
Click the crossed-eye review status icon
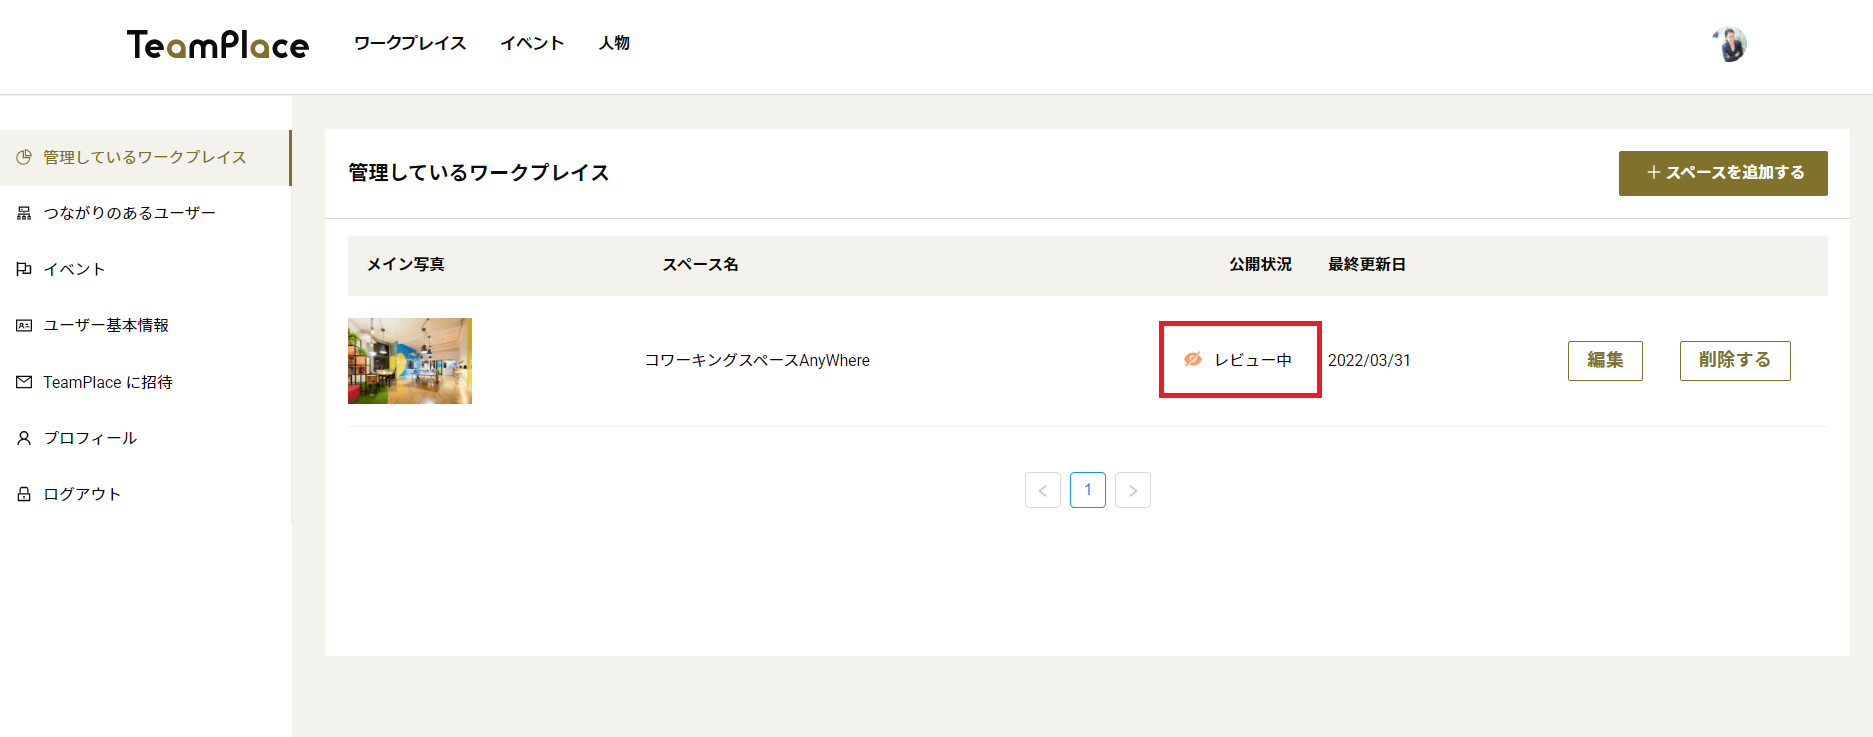(1193, 359)
